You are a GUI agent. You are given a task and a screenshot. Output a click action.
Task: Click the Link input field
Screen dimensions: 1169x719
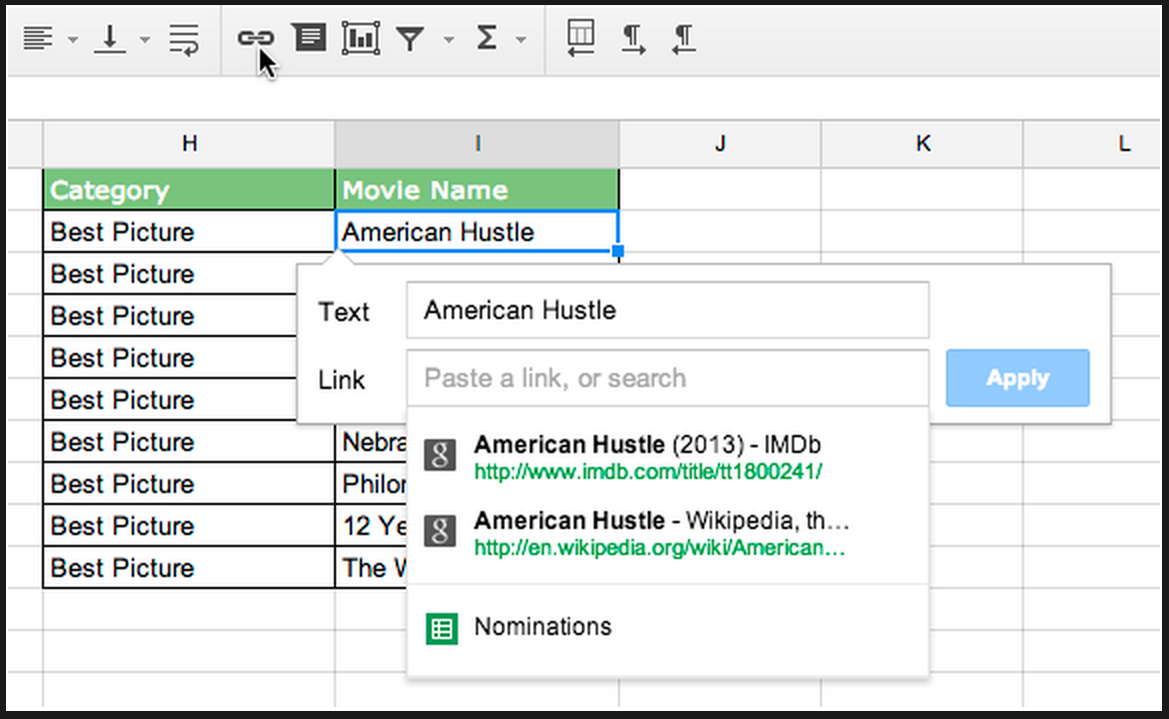(667, 378)
